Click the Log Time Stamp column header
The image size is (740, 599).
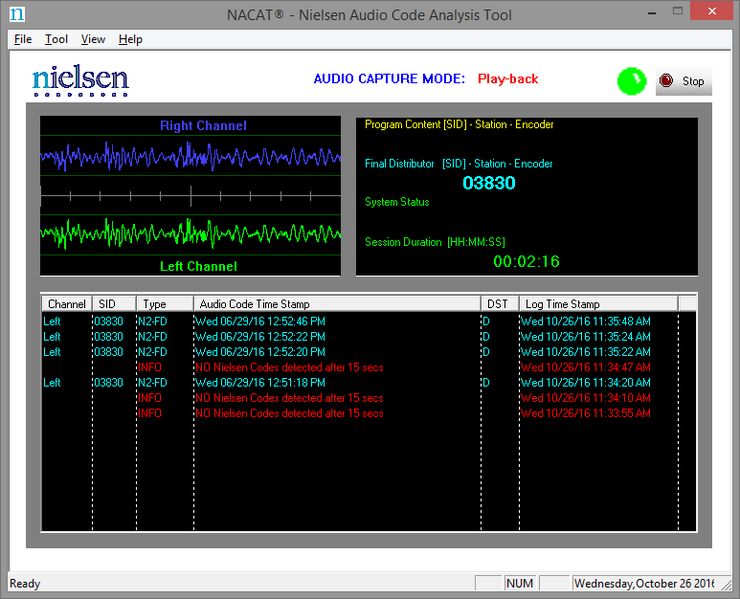pyautogui.click(x=598, y=304)
